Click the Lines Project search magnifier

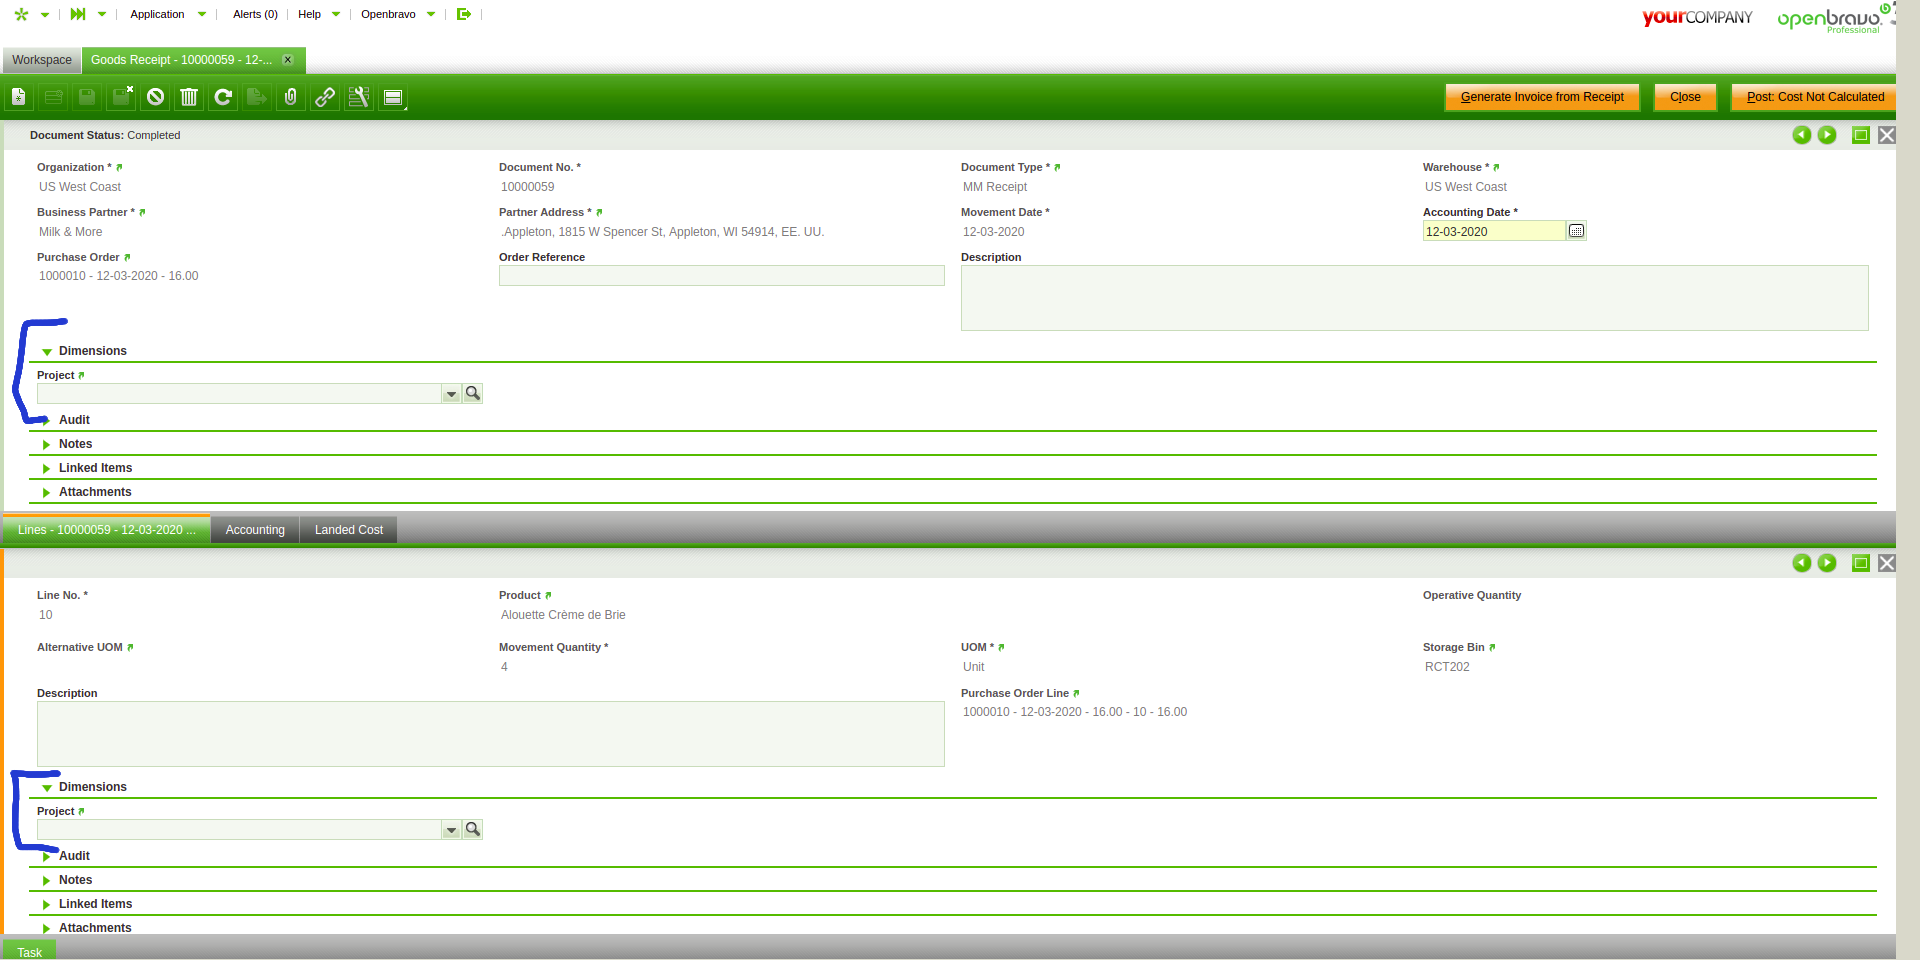(x=473, y=830)
